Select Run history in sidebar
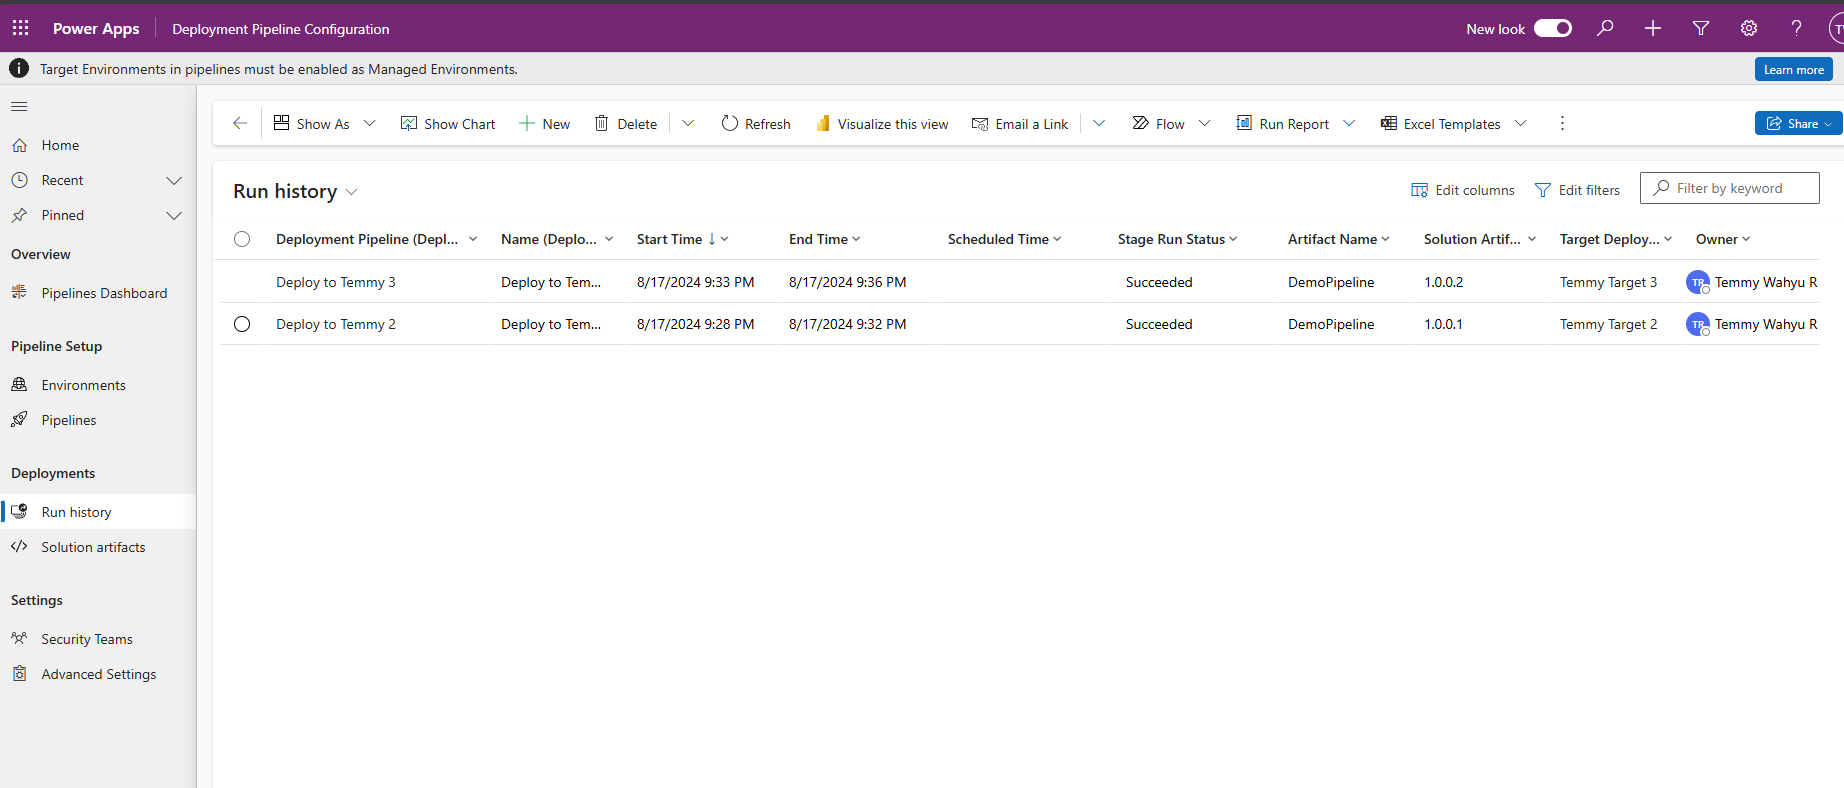The image size is (1844, 788). pyautogui.click(x=98, y=512)
